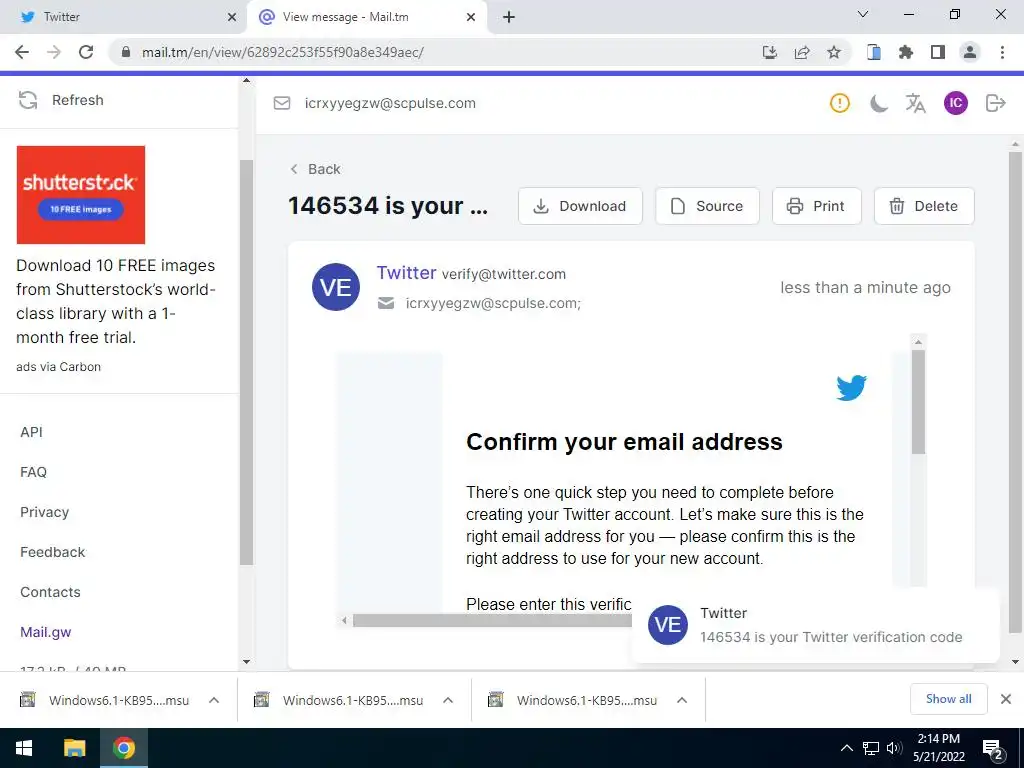The height and width of the screenshot is (768, 1024).
Task: Open Chrome profile avatar icon
Action: (x=970, y=52)
